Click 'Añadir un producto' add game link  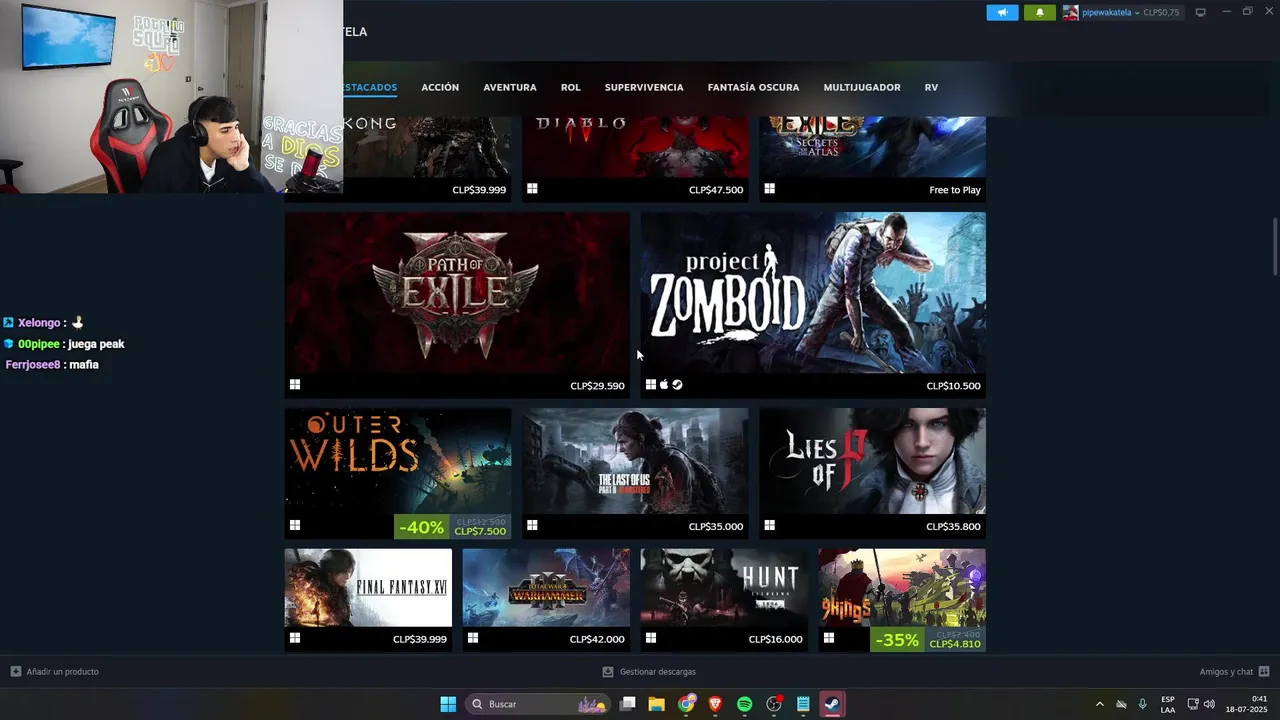(x=55, y=672)
